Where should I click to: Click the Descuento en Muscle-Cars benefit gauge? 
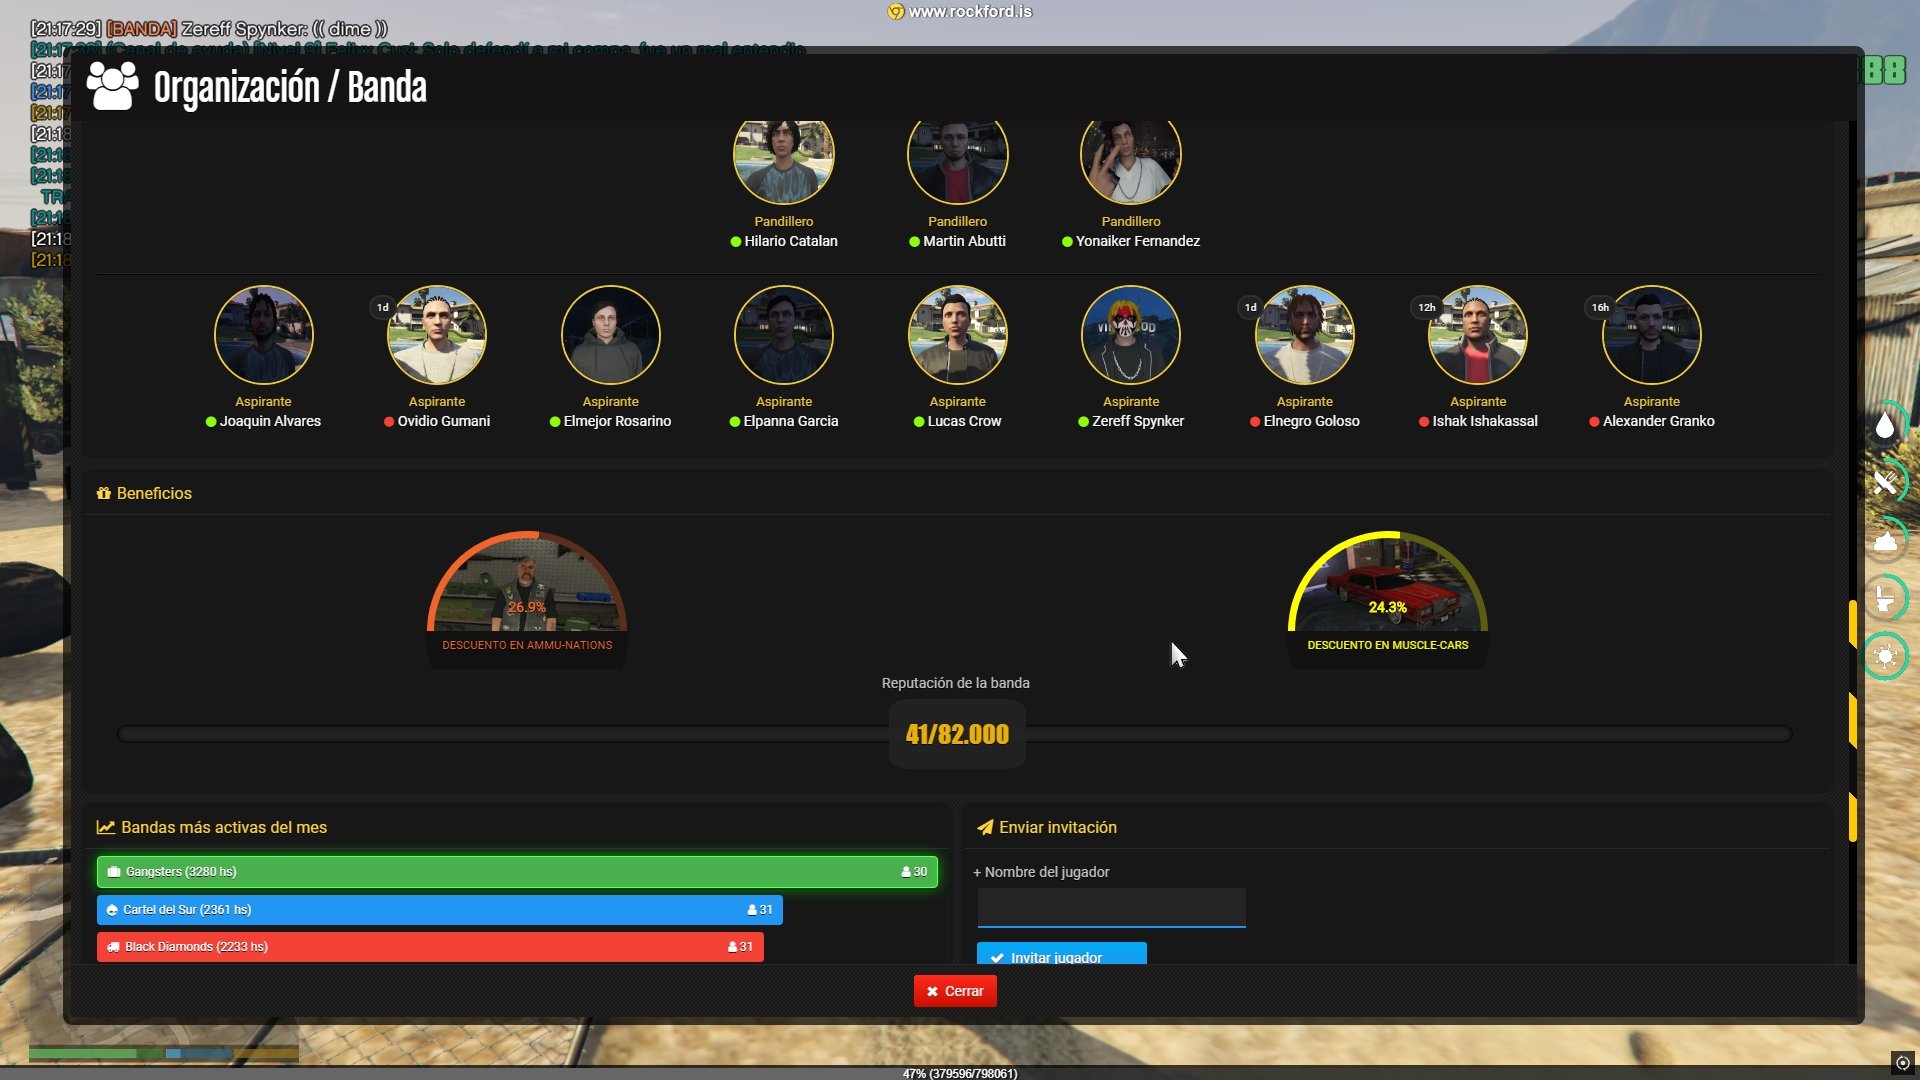[1387, 595]
